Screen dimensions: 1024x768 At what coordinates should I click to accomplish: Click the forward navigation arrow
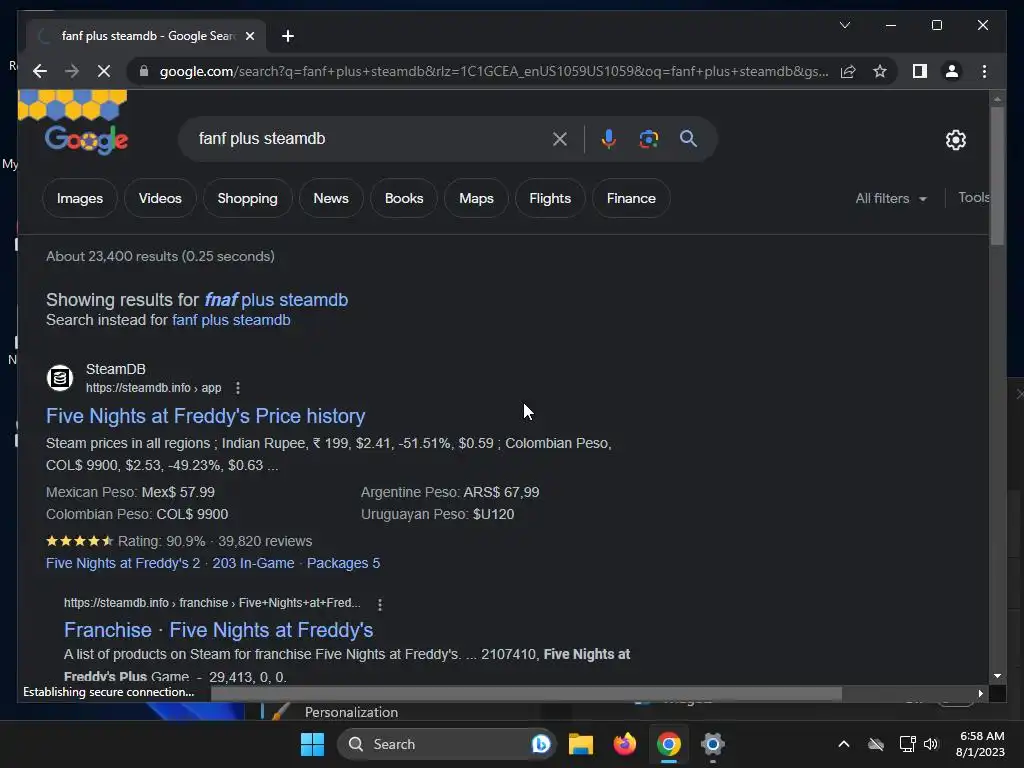pos(72,71)
